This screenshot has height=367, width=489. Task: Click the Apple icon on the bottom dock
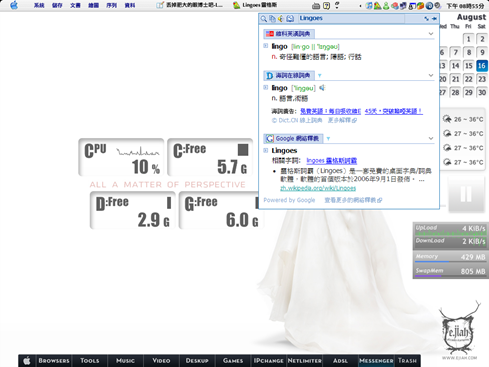coord(27,360)
